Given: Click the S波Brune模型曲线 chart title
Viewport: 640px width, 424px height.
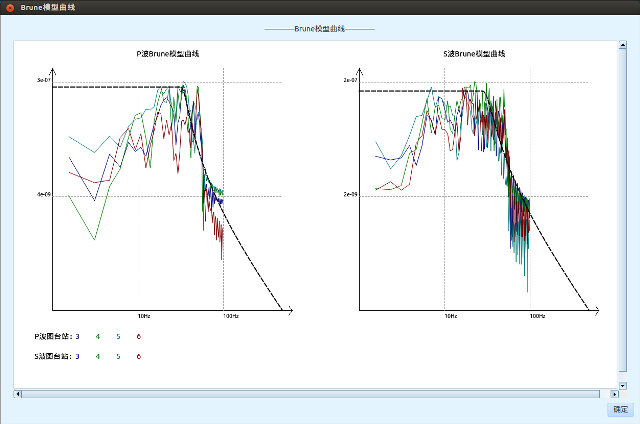Looking at the screenshot, I should point(473,53).
